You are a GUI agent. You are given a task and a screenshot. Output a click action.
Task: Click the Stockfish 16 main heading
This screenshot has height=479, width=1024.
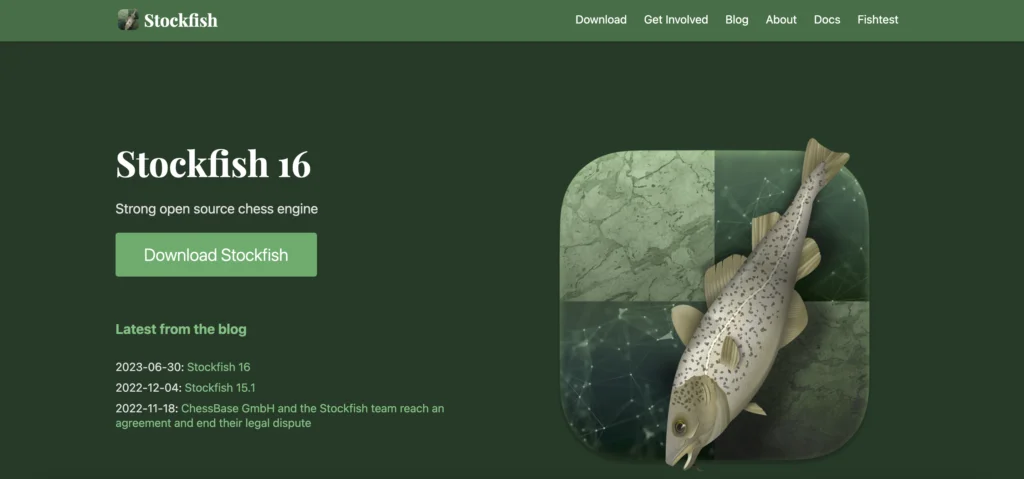click(213, 164)
